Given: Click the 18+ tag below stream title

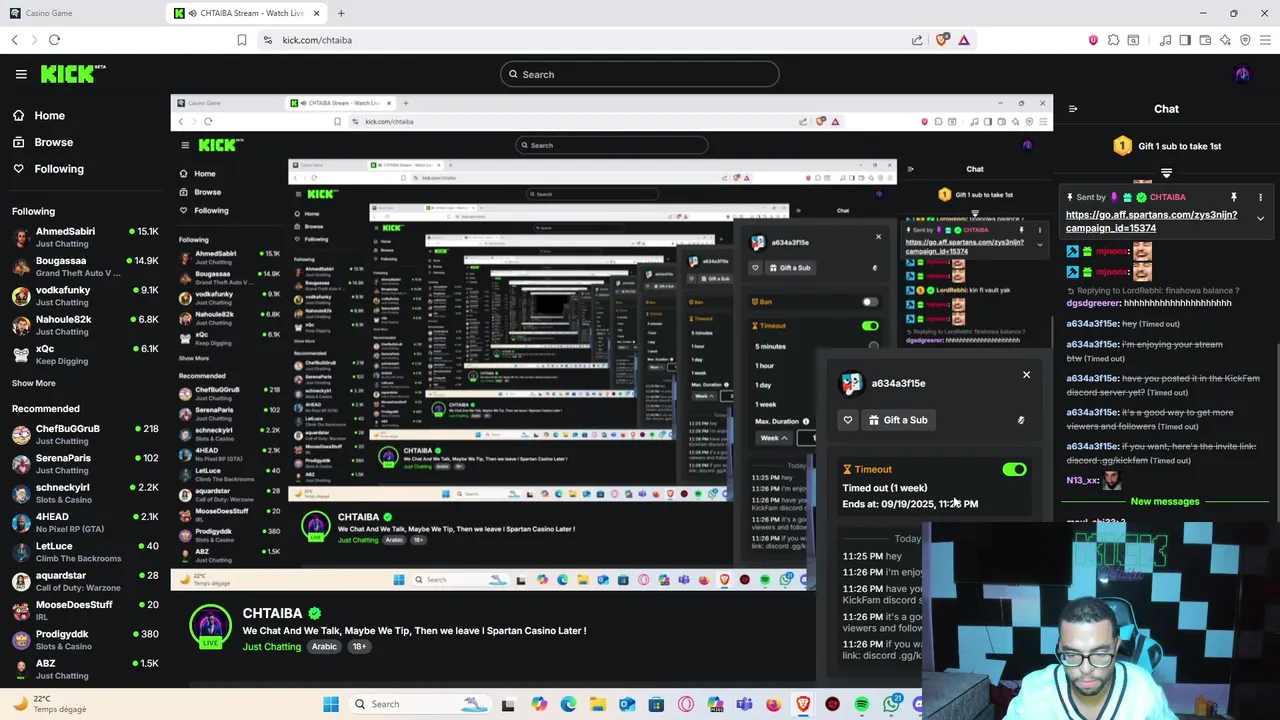Looking at the screenshot, I should point(359,647).
